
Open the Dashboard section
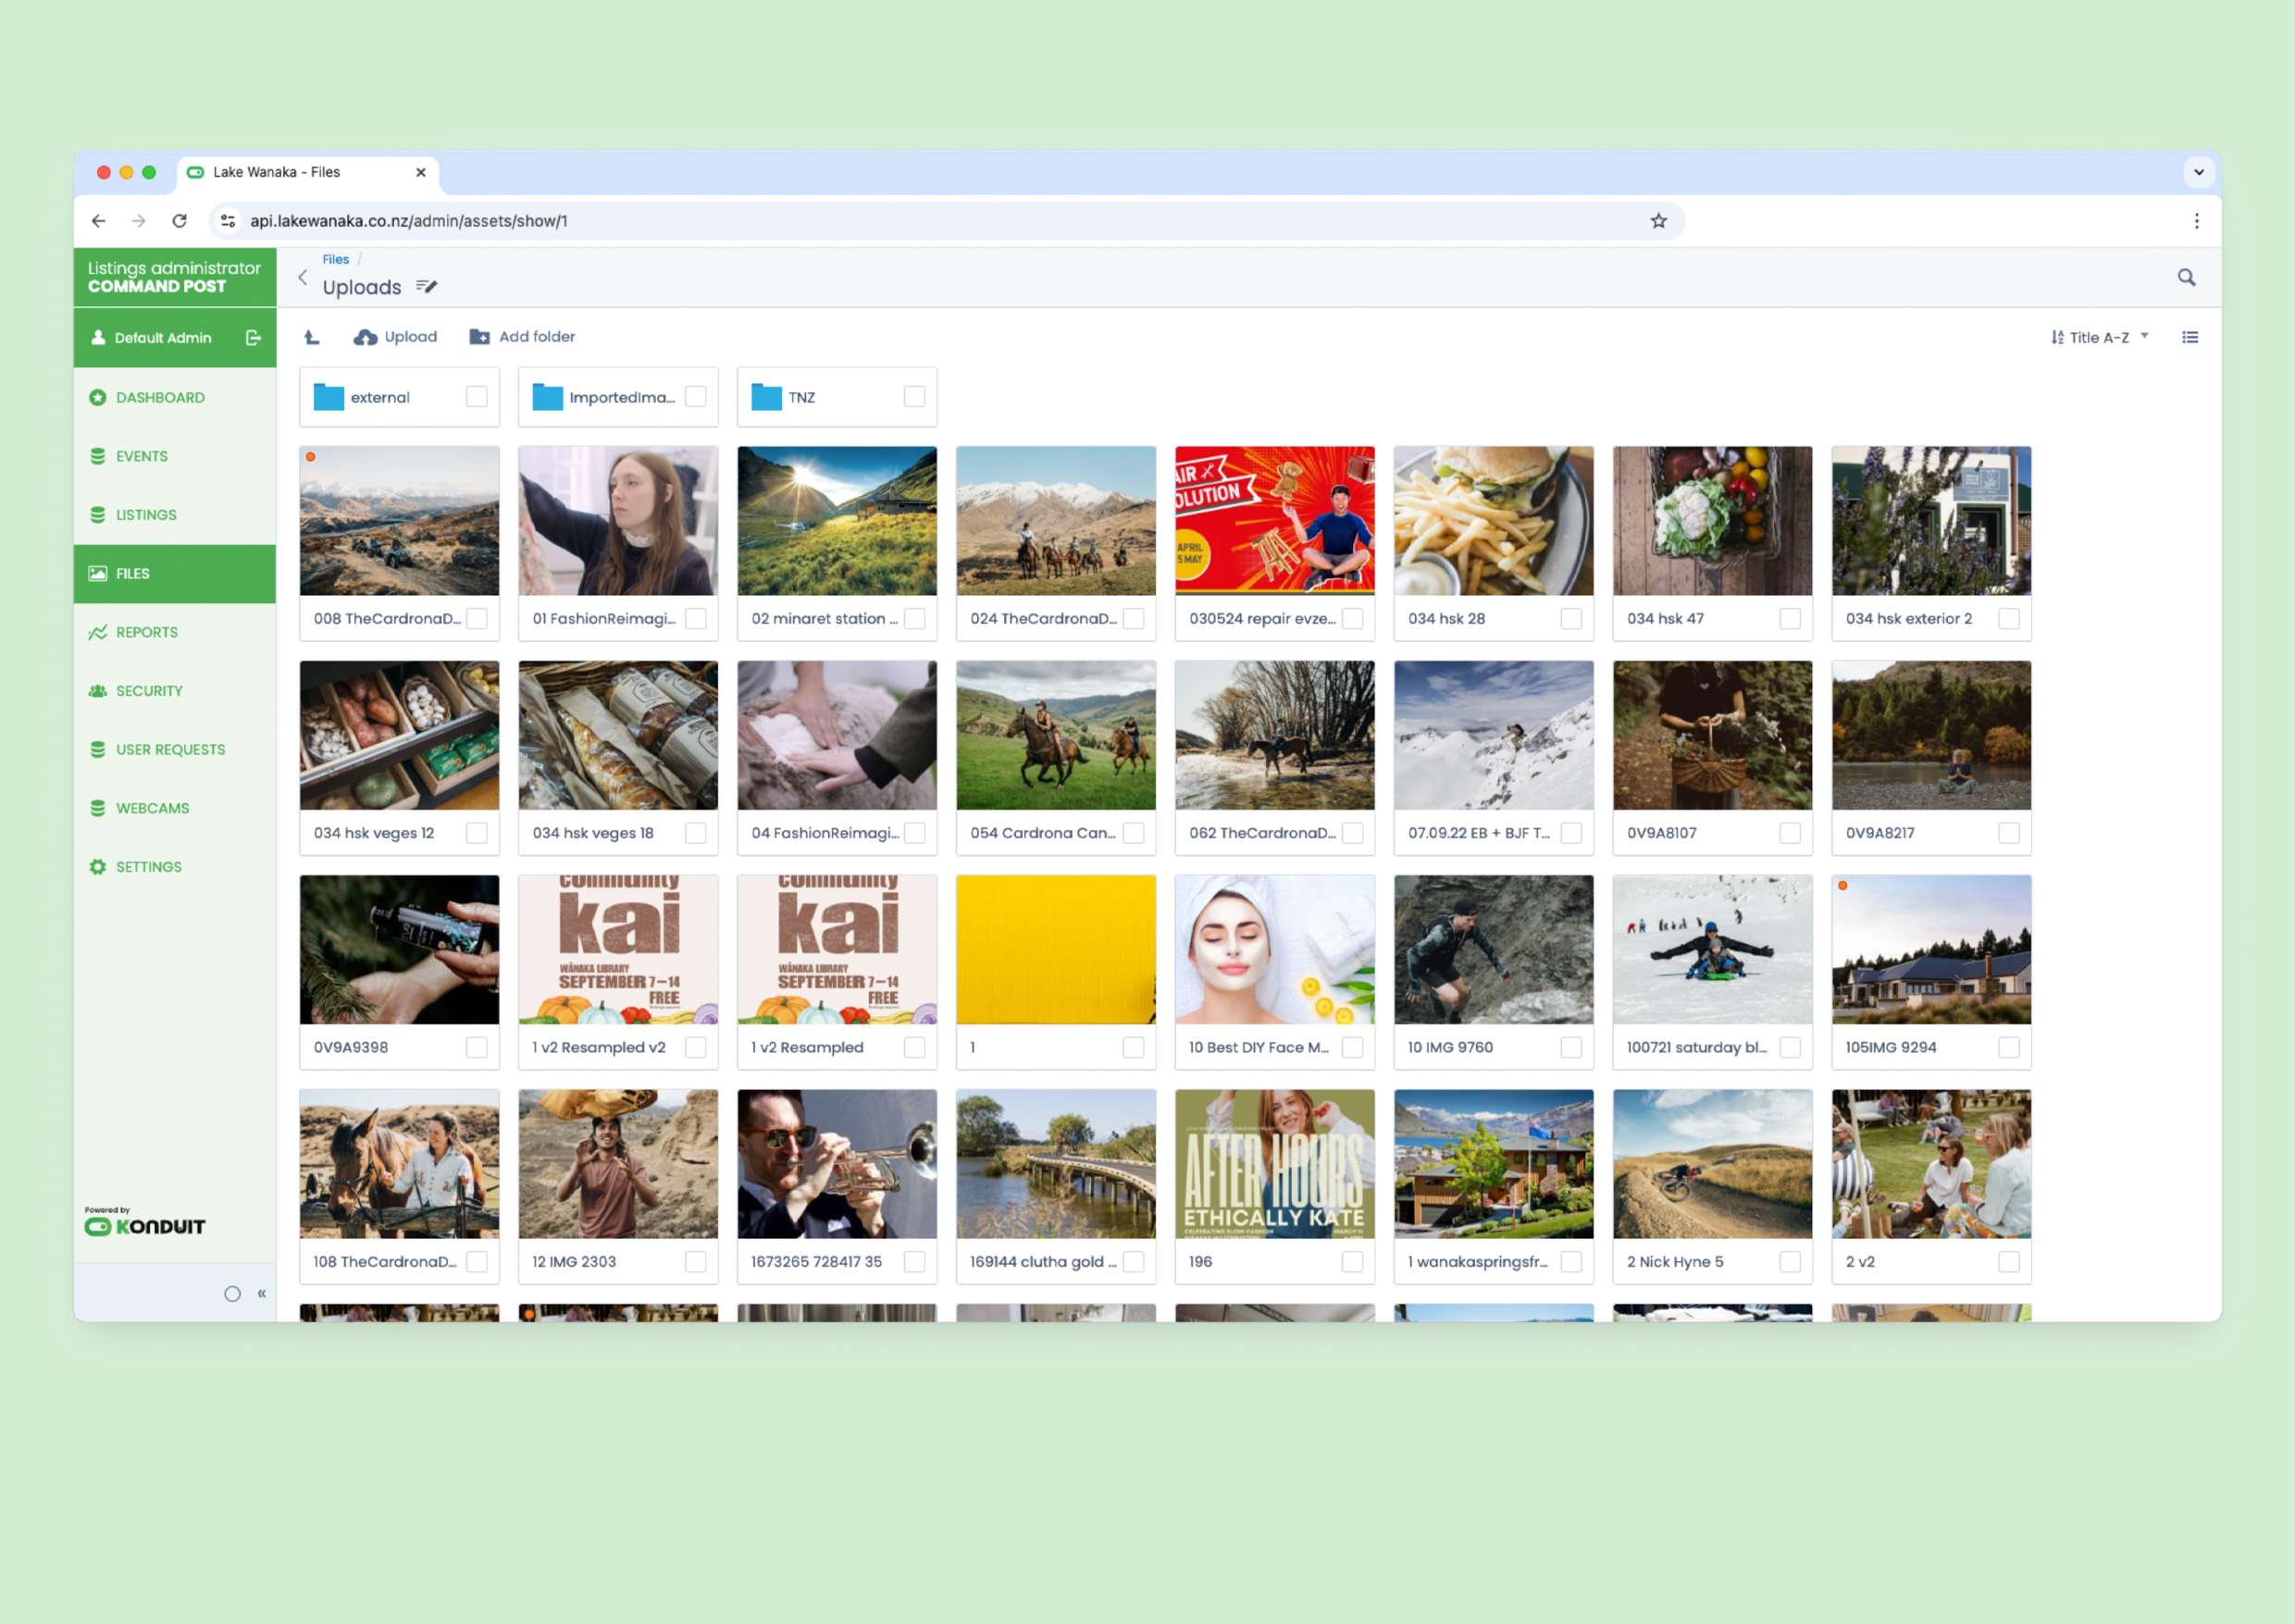pyautogui.click(x=175, y=397)
